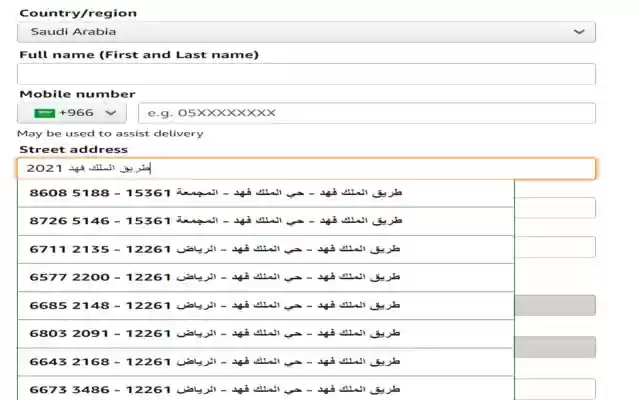Click the hidden field beside the 8608 5188 suggestion
The height and width of the screenshot is (400, 640).
(x=555, y=208)
